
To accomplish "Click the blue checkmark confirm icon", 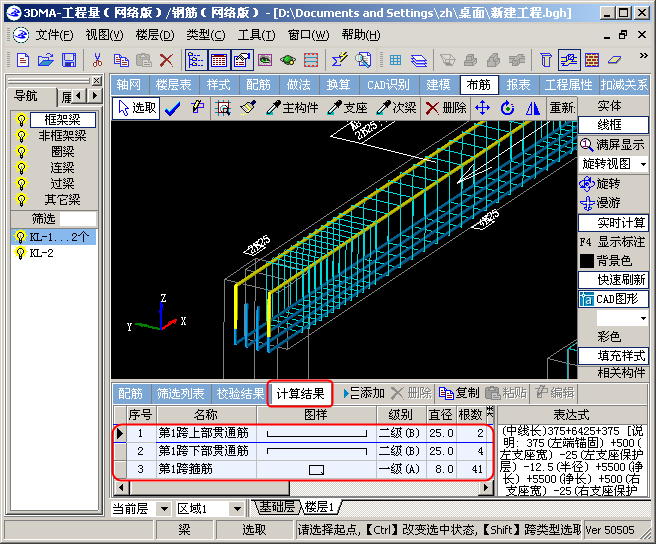I will [172, 109].
